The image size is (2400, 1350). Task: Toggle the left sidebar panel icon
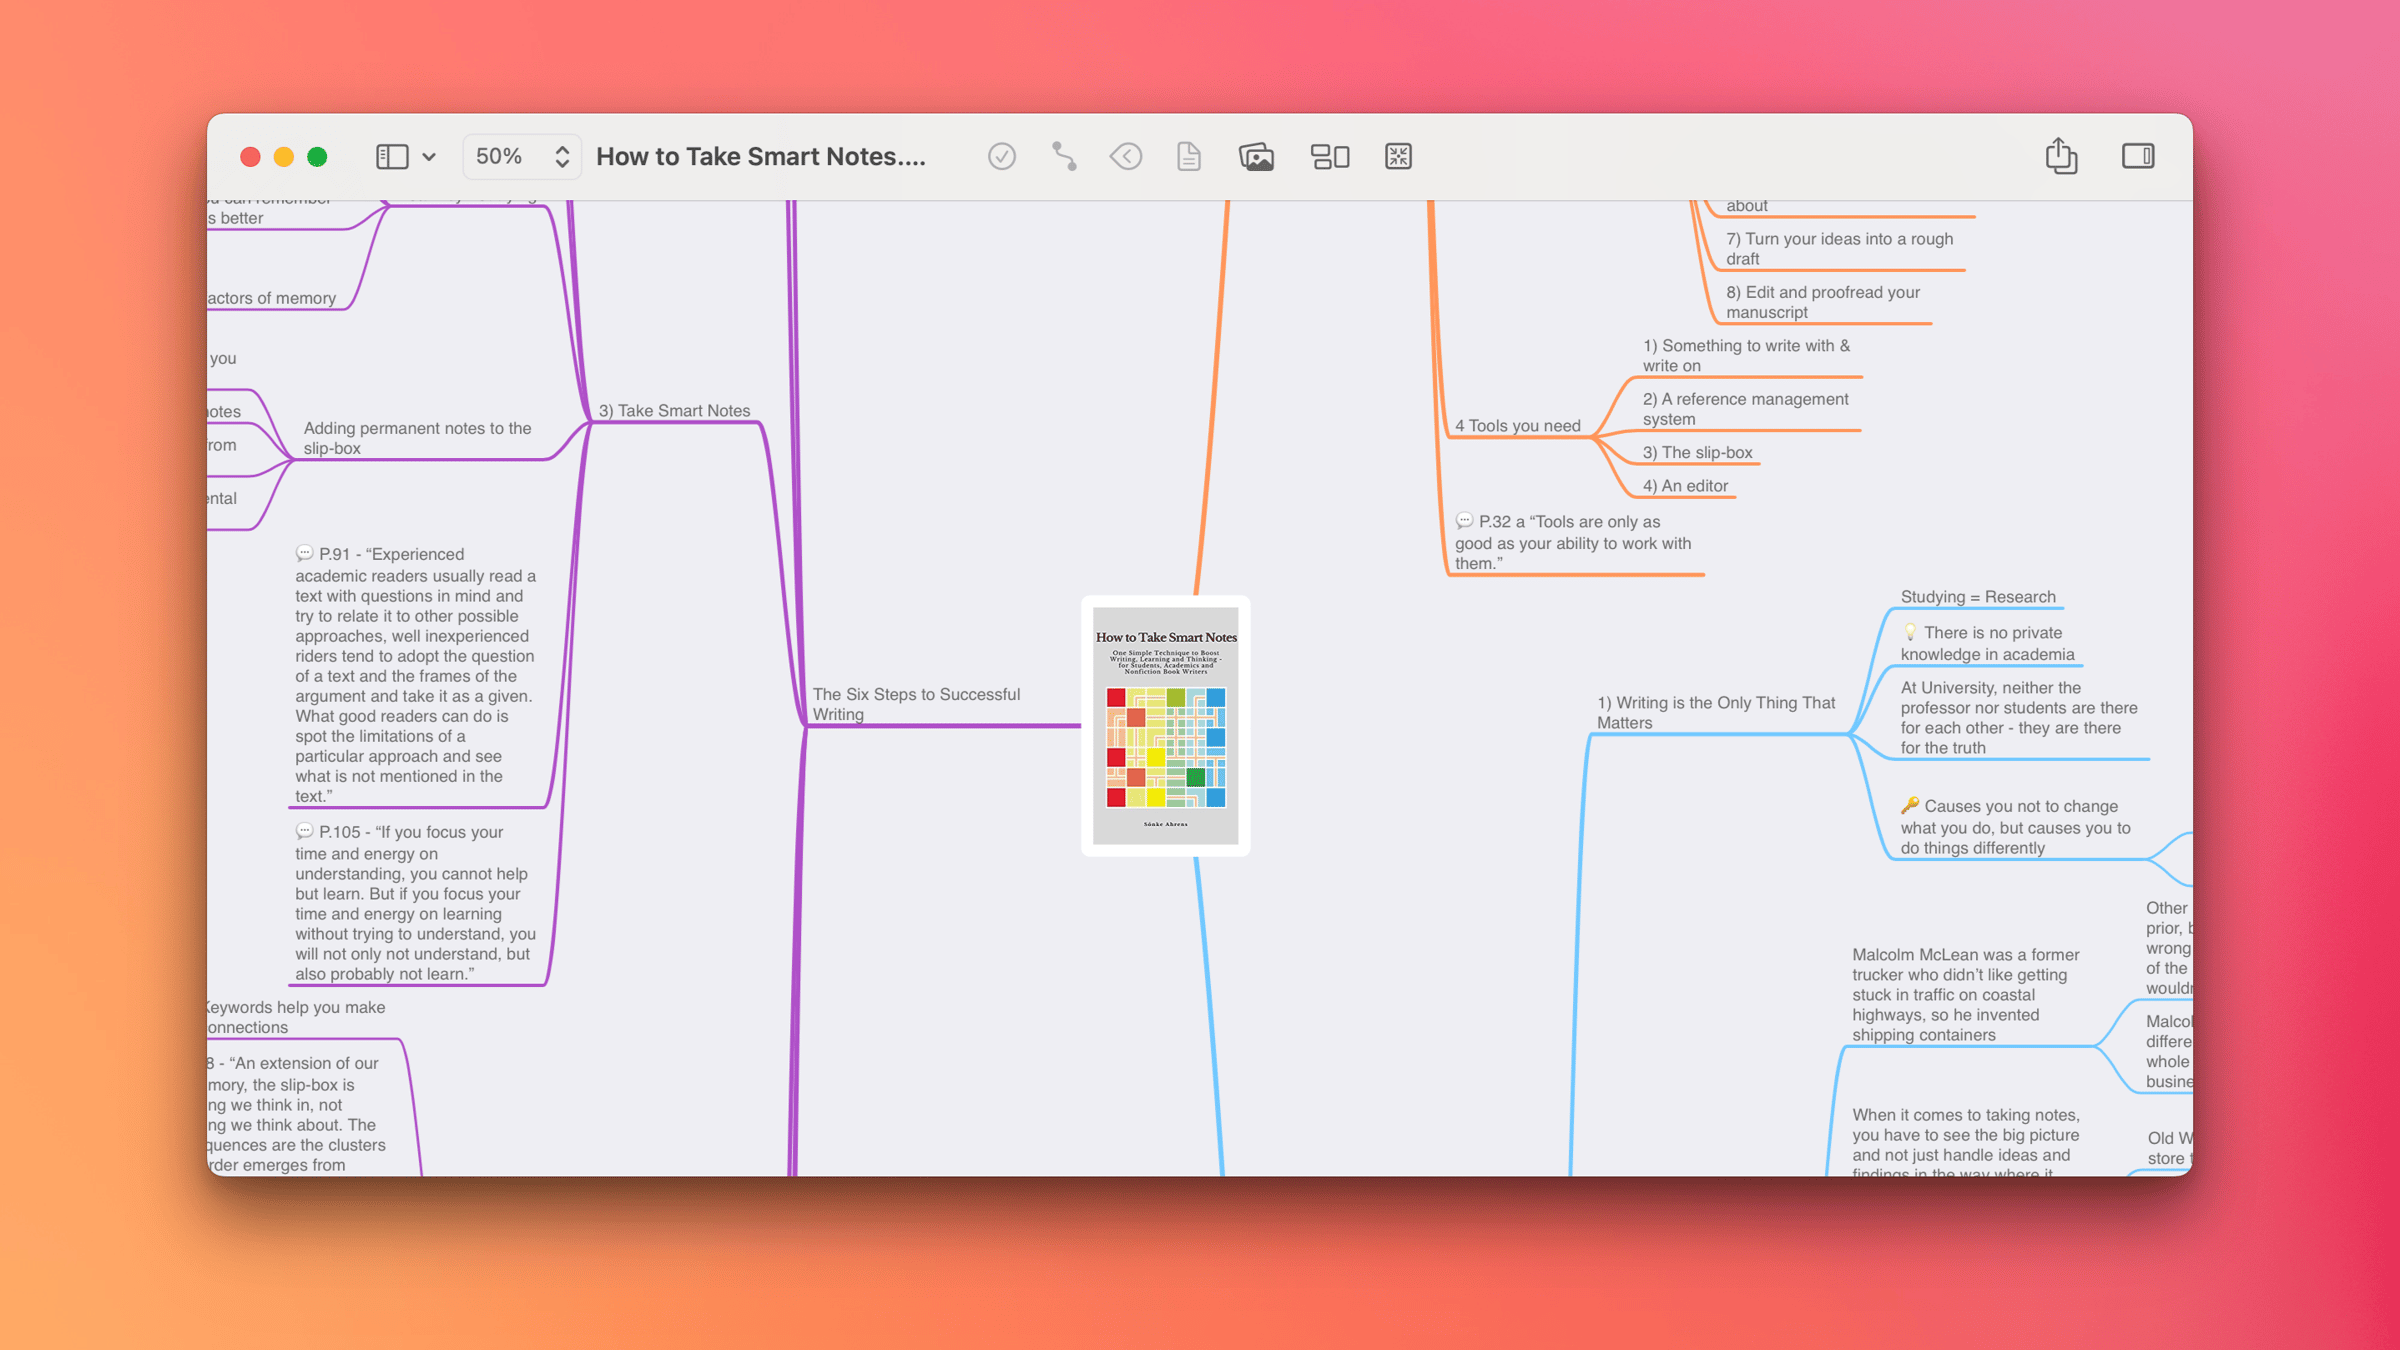tap(392, 157)
